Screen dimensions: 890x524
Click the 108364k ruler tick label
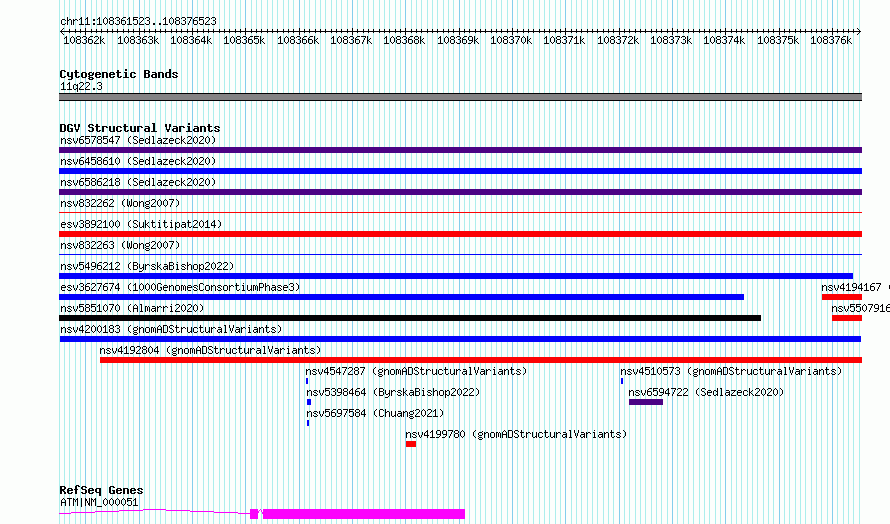191,40
